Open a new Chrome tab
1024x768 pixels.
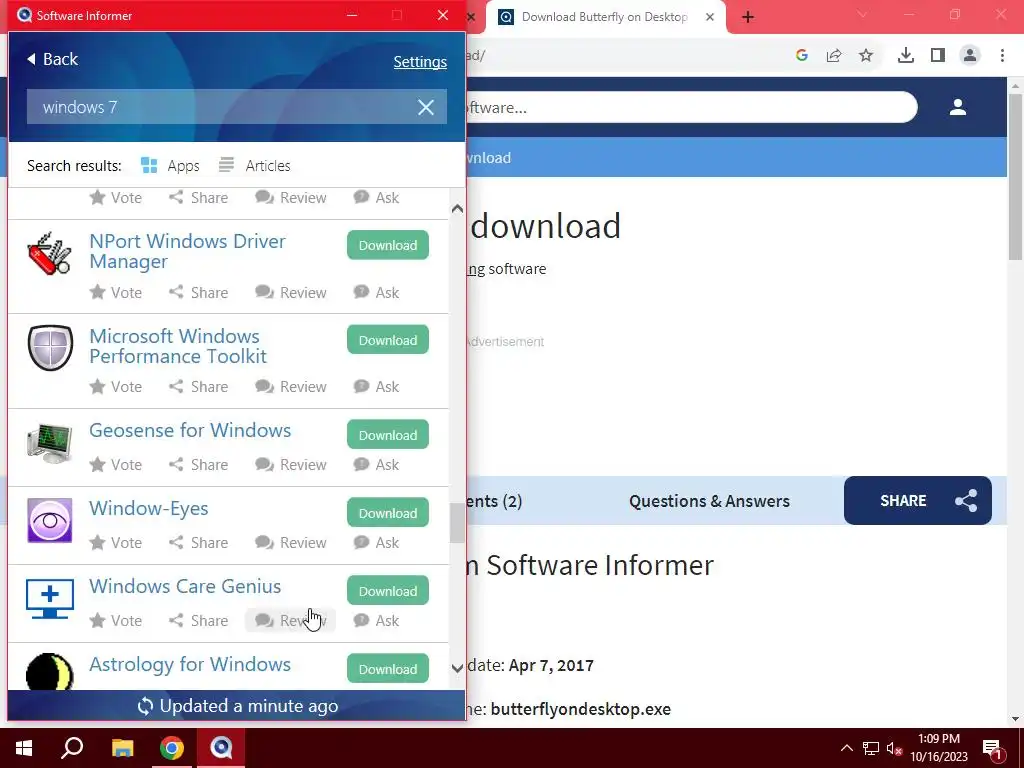(748, 17)
